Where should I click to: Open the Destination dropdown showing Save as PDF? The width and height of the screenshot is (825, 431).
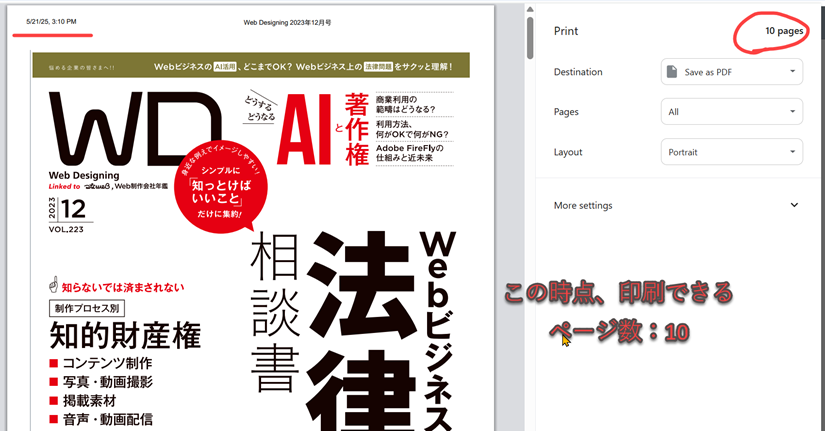point(731,72)
